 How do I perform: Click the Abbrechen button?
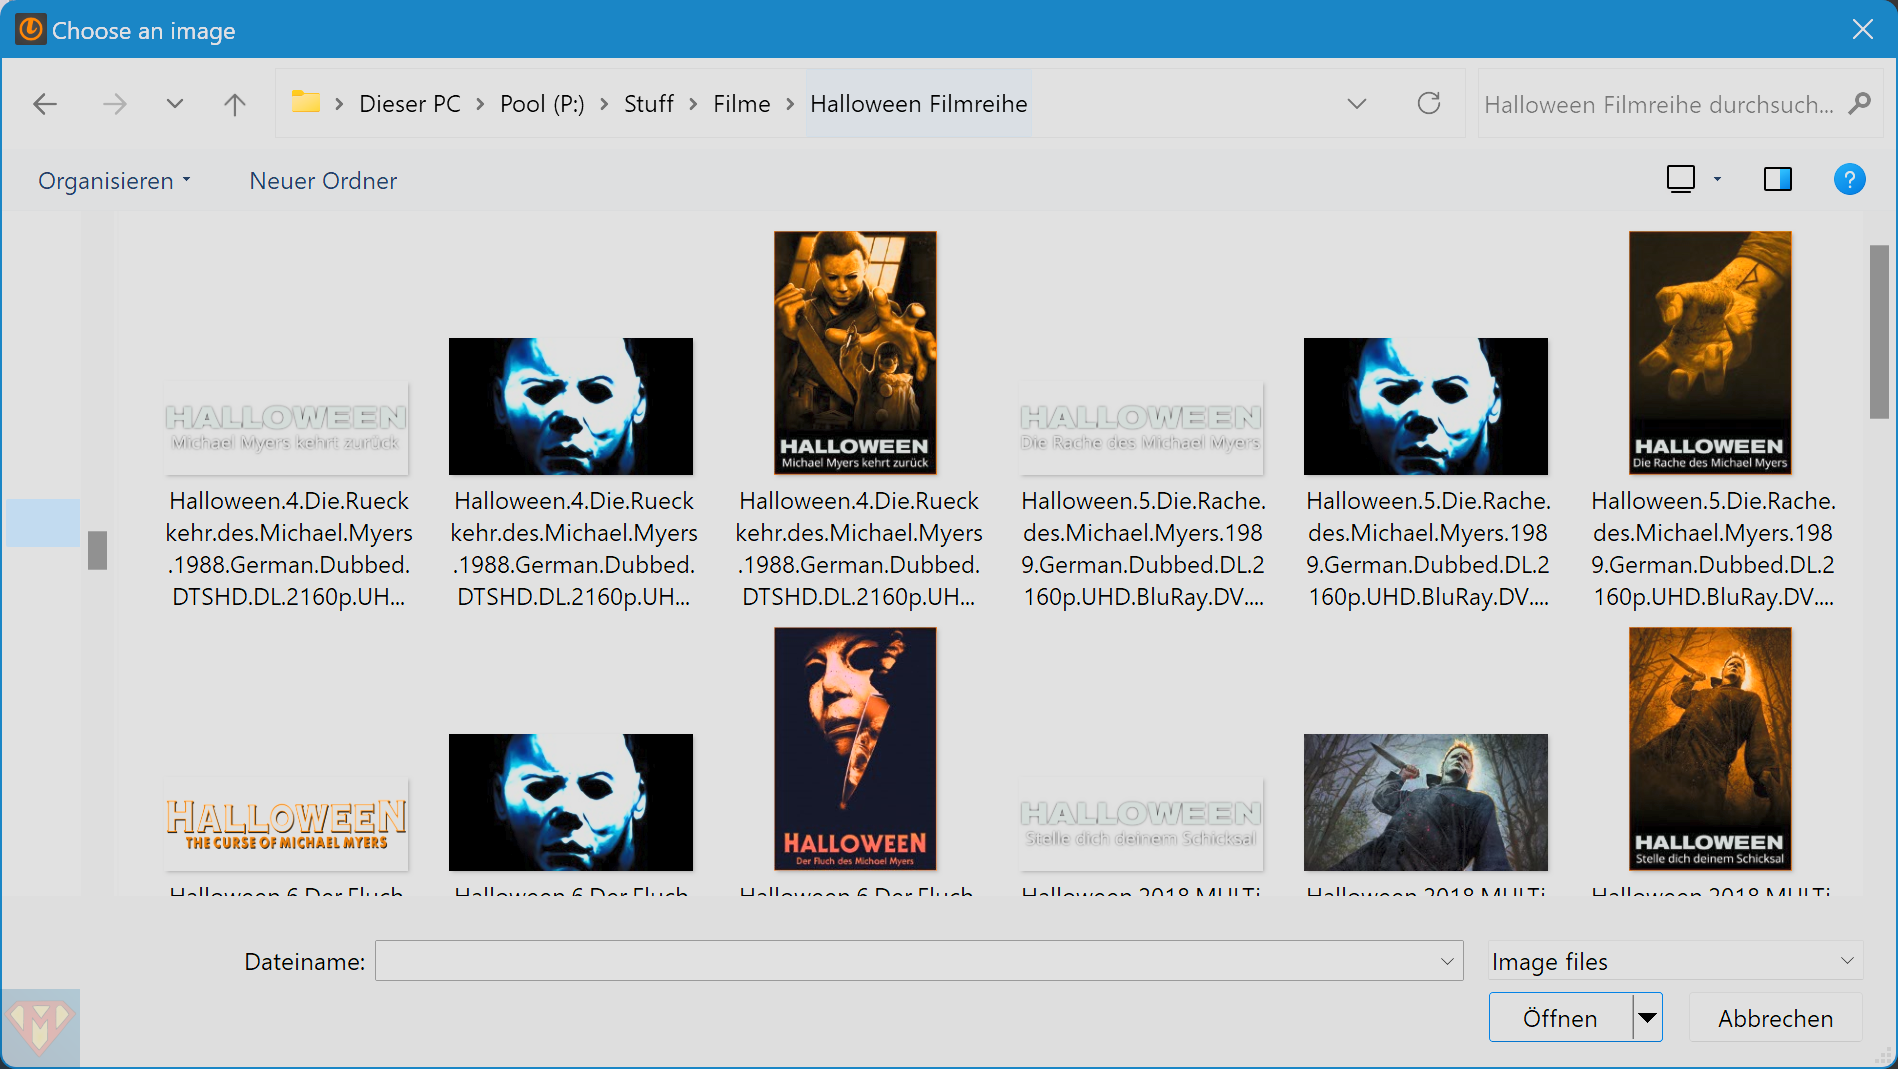pos(1775,1018)
